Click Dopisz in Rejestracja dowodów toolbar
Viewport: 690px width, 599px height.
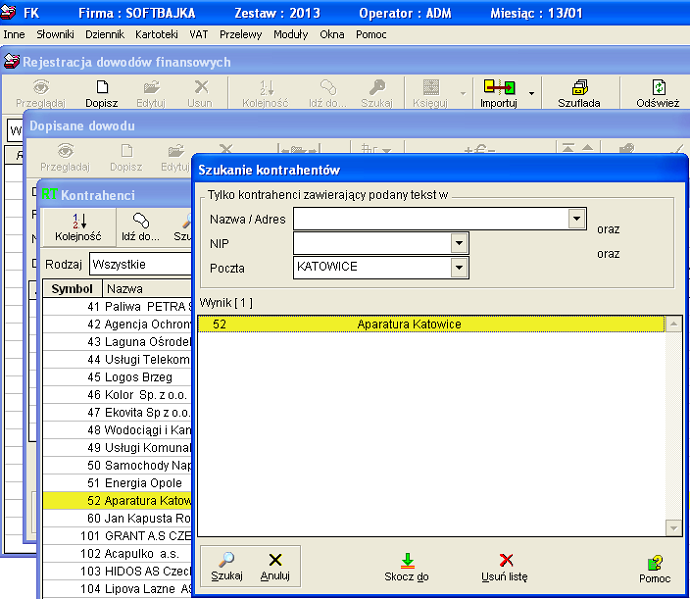click(102, 93)
